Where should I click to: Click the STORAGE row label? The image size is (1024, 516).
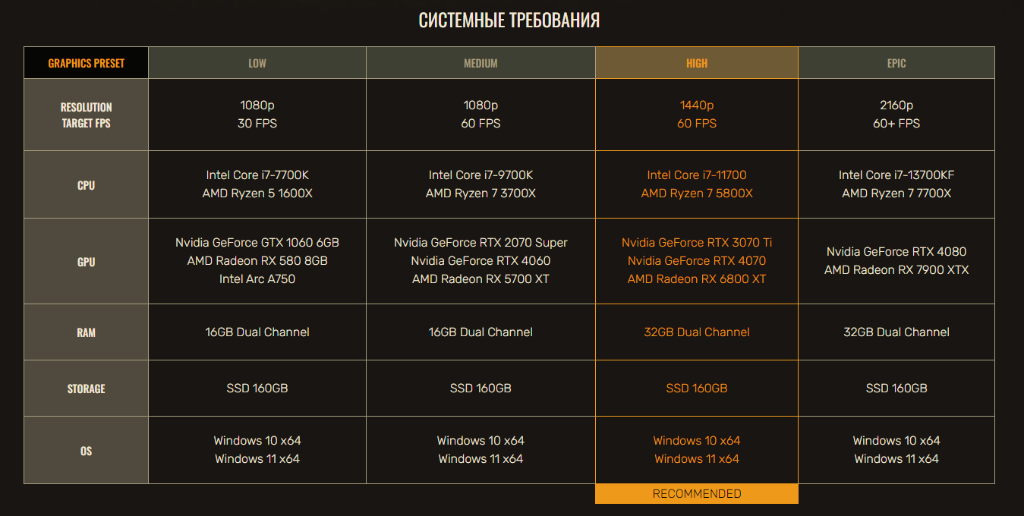pos(86,389)
